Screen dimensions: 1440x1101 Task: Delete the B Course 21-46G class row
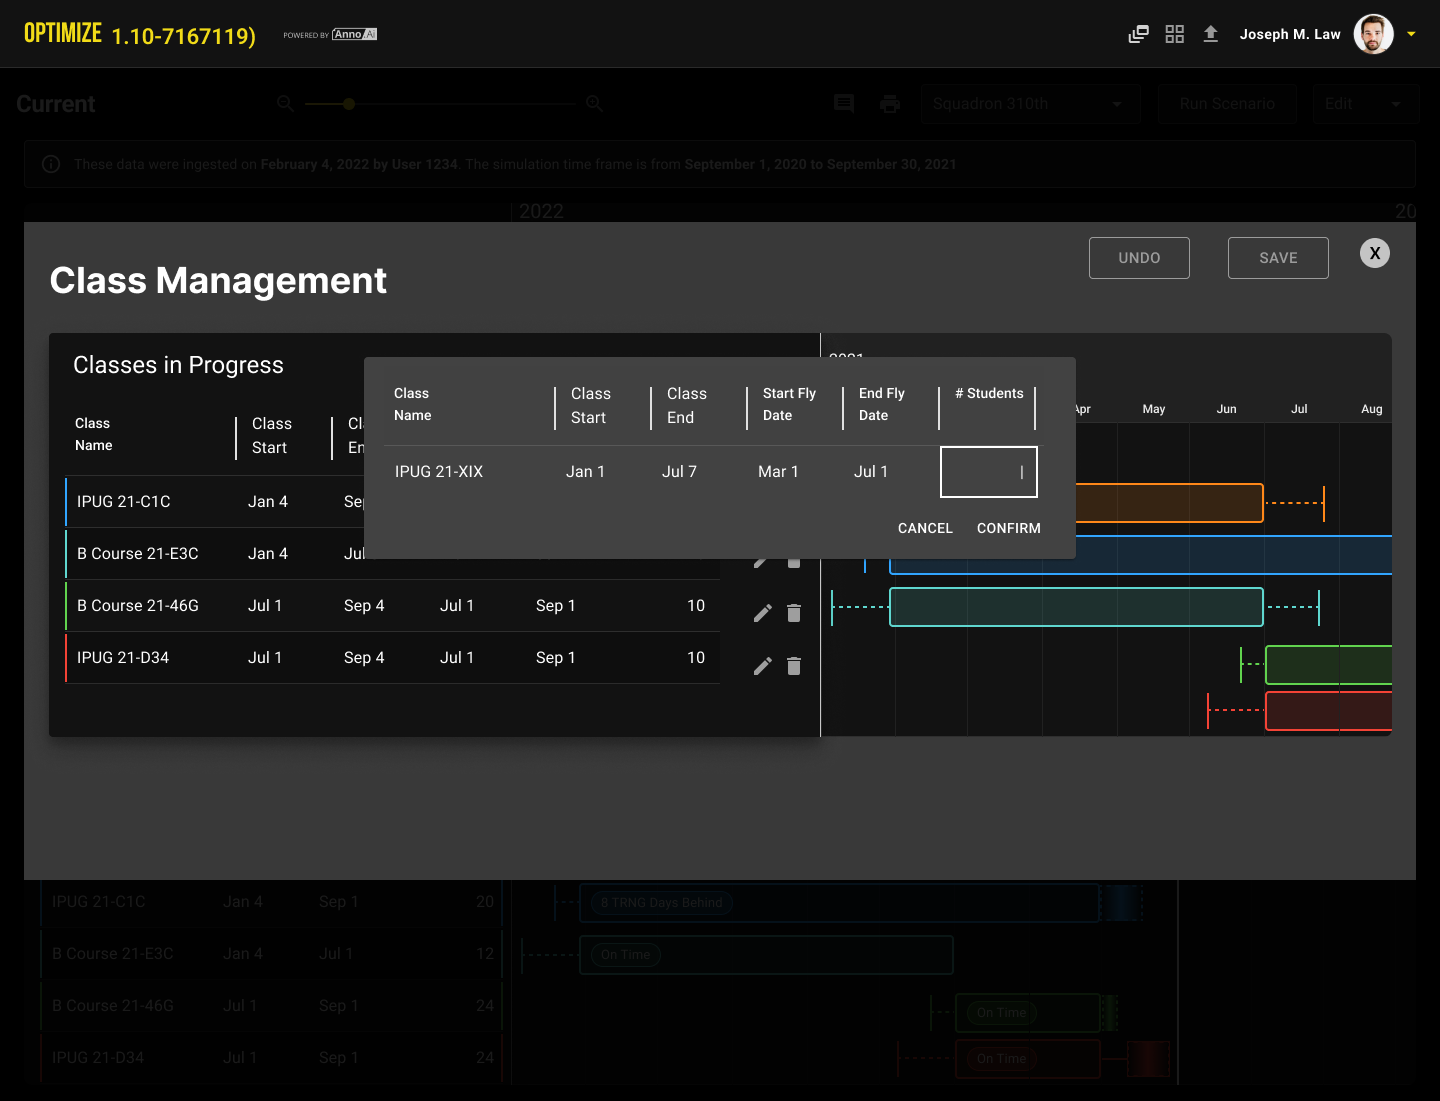click(794, 613)
